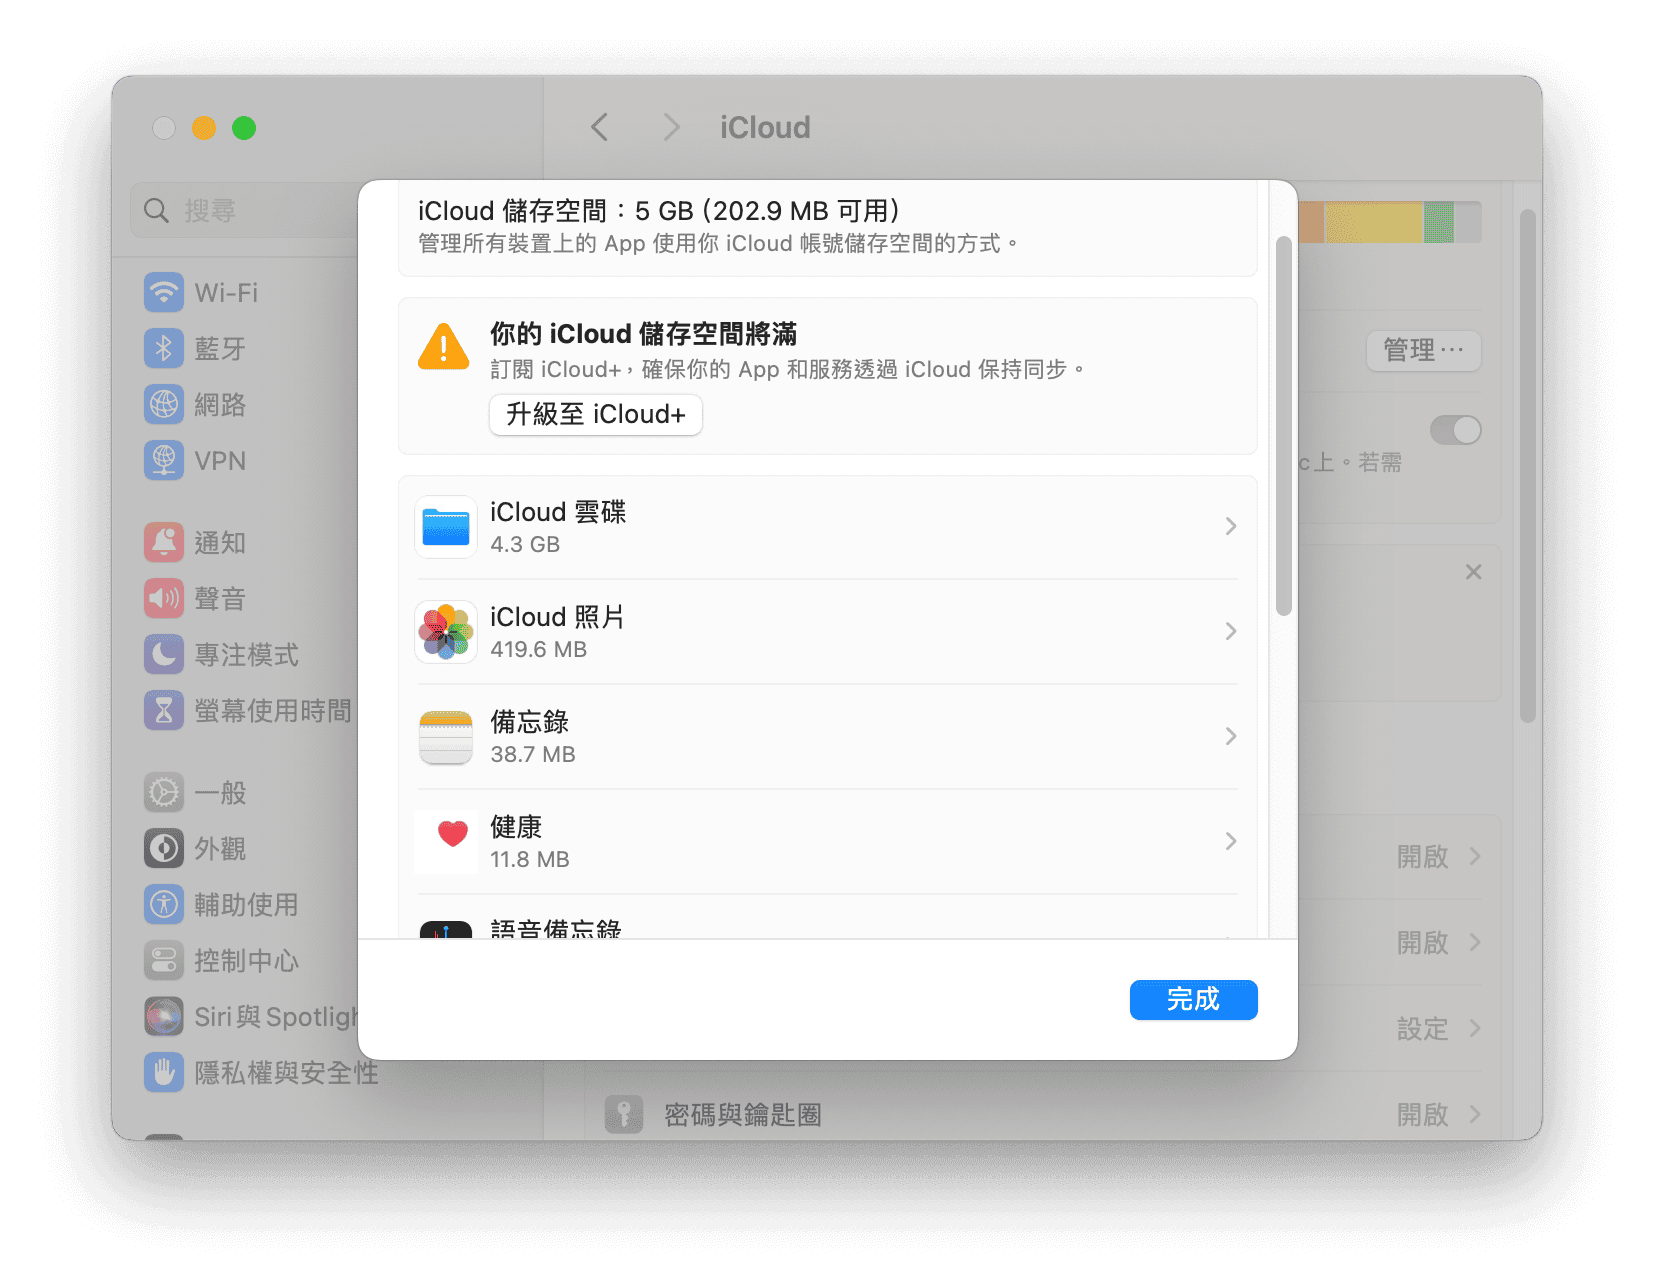Click the gray-green segment of storage bar
This screenshot has height=1288, width=1654.
coord(1438,222)
